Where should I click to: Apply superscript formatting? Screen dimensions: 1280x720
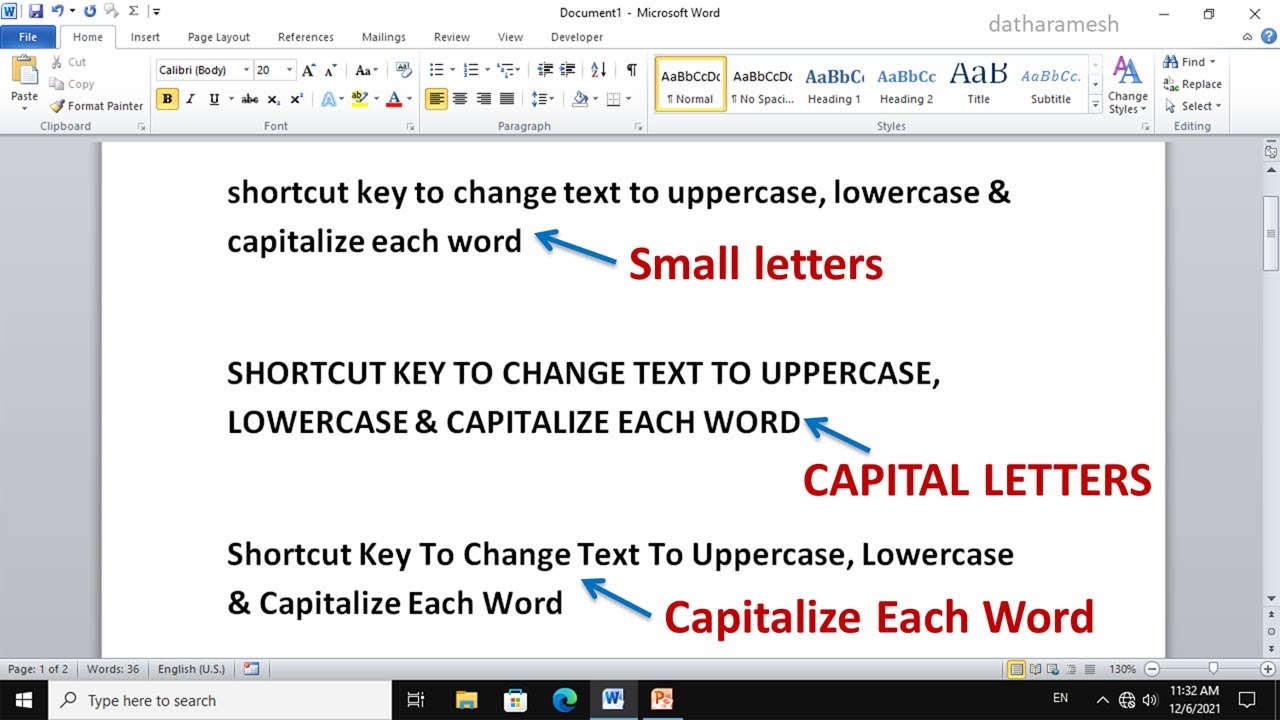[296, 99]
